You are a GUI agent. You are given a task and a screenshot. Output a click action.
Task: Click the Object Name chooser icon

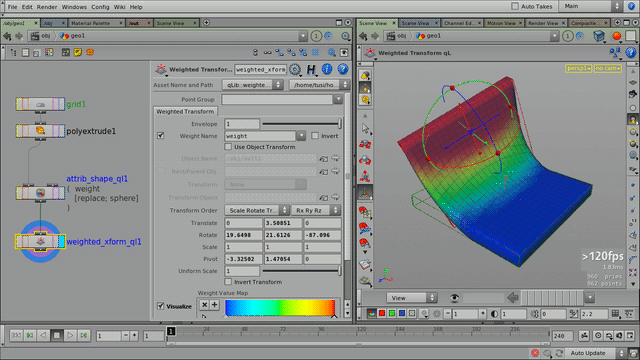(324, 158)
